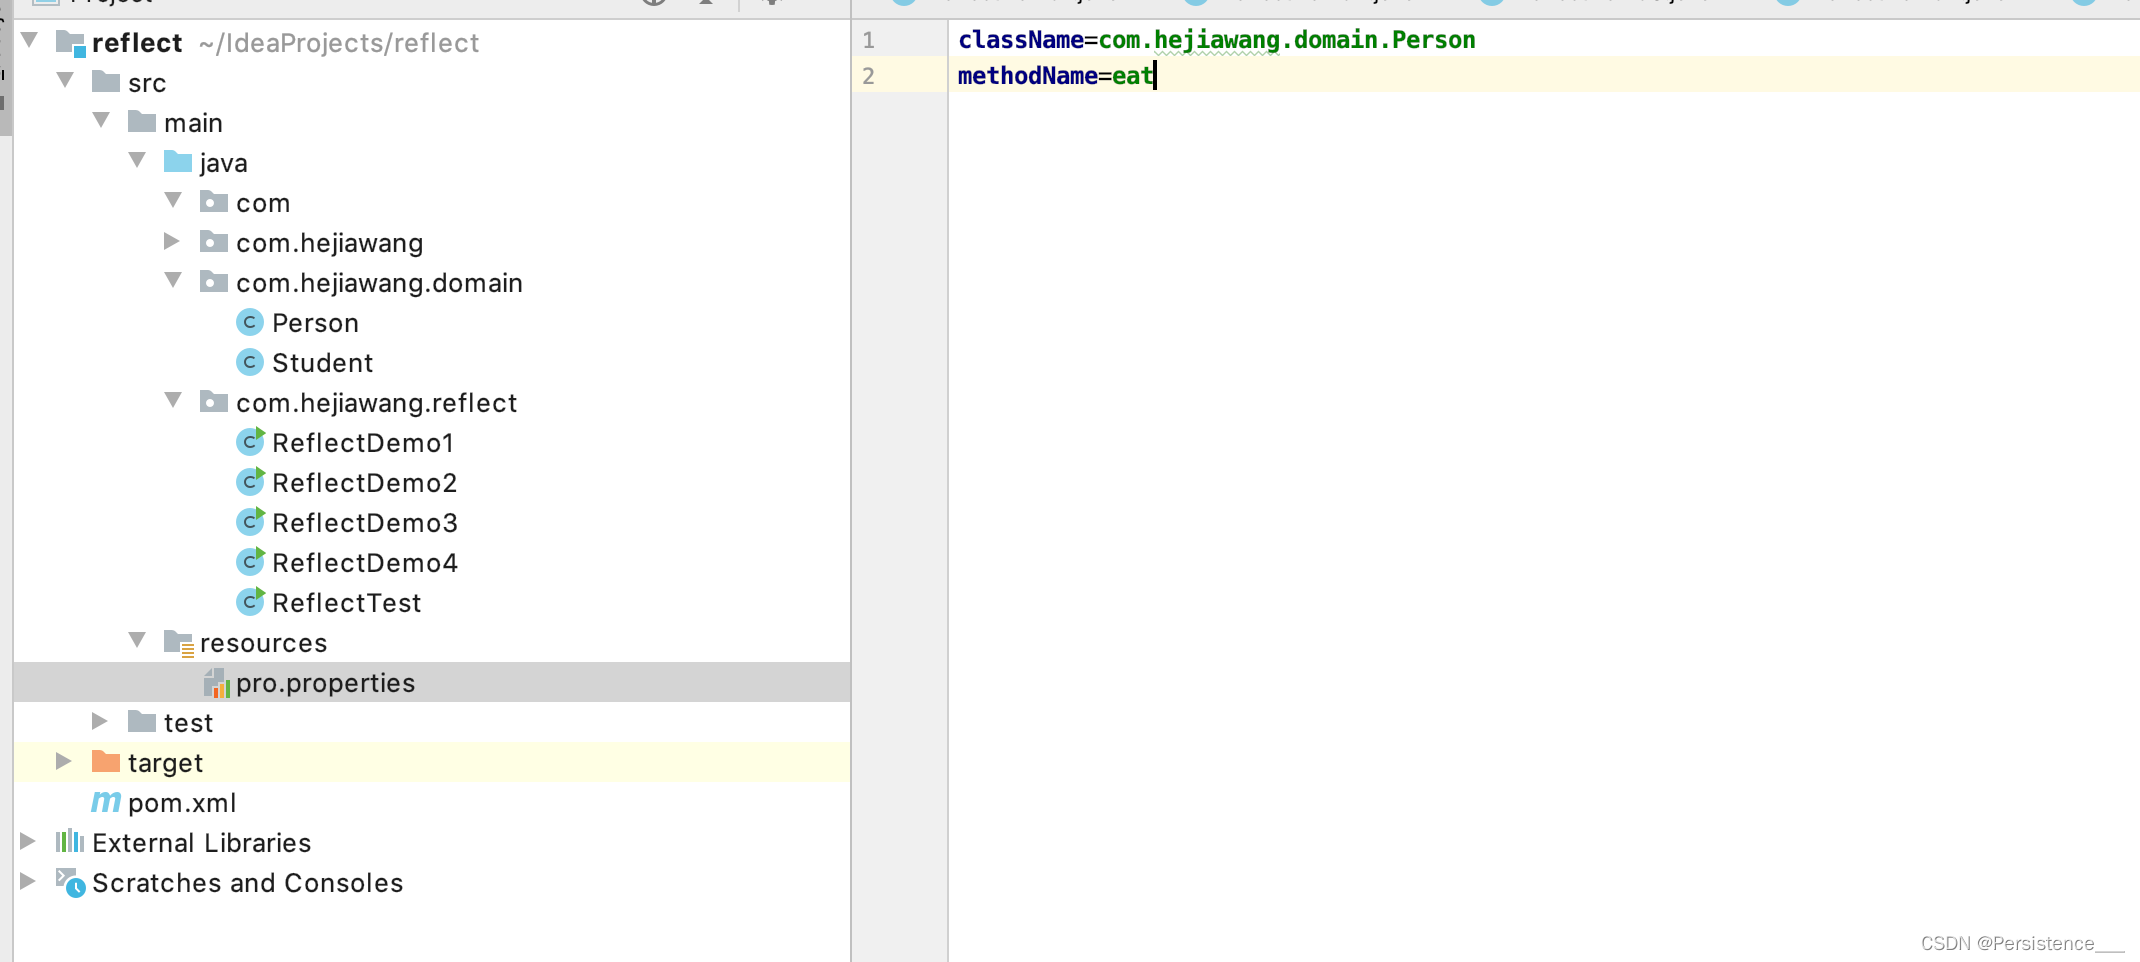Select the resources folder
2140x962 pixels.
(263, 643)
